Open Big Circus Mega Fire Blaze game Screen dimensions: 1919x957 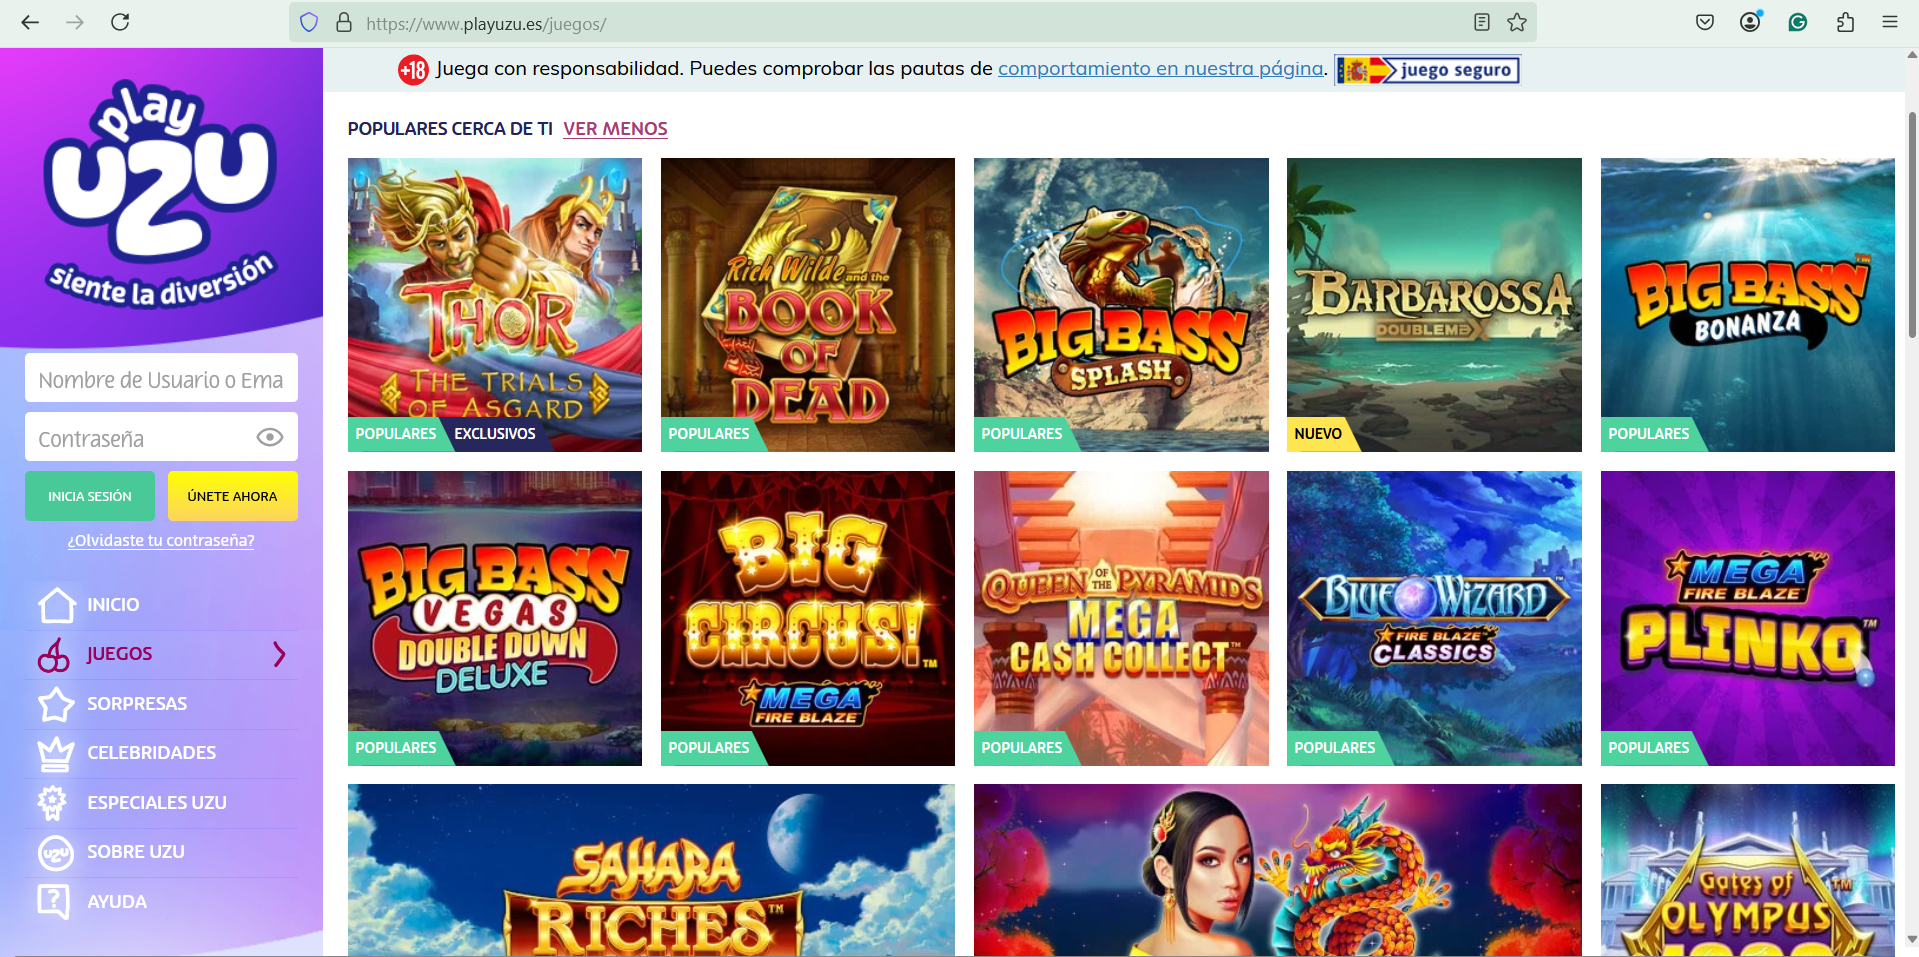pyautogui.click(x=808, y=618)
